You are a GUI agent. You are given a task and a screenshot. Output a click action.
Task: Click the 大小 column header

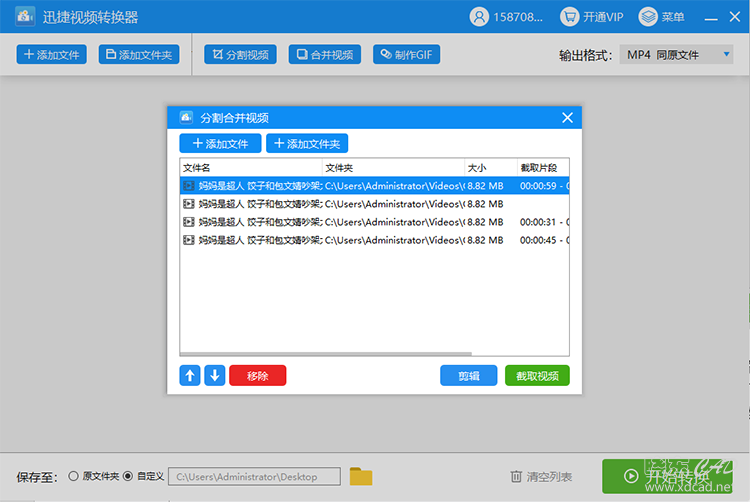(x=491, y=168)
